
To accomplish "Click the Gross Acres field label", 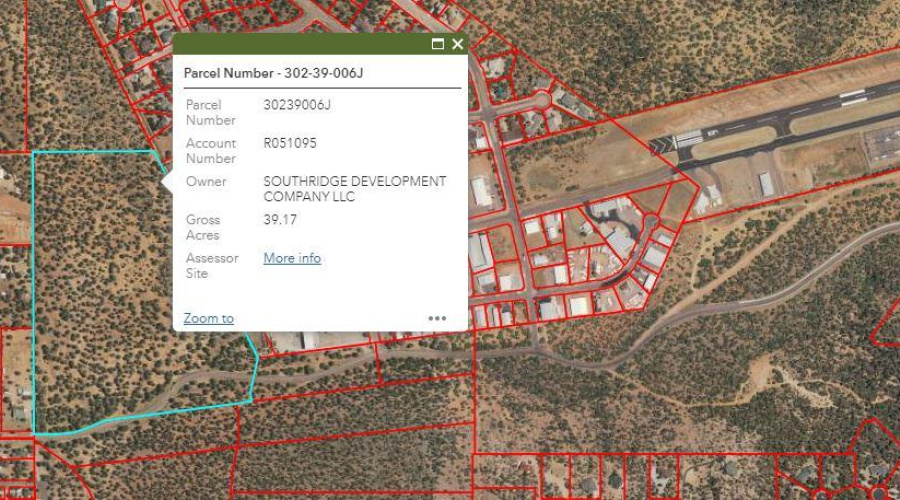I will coord(203,227).
